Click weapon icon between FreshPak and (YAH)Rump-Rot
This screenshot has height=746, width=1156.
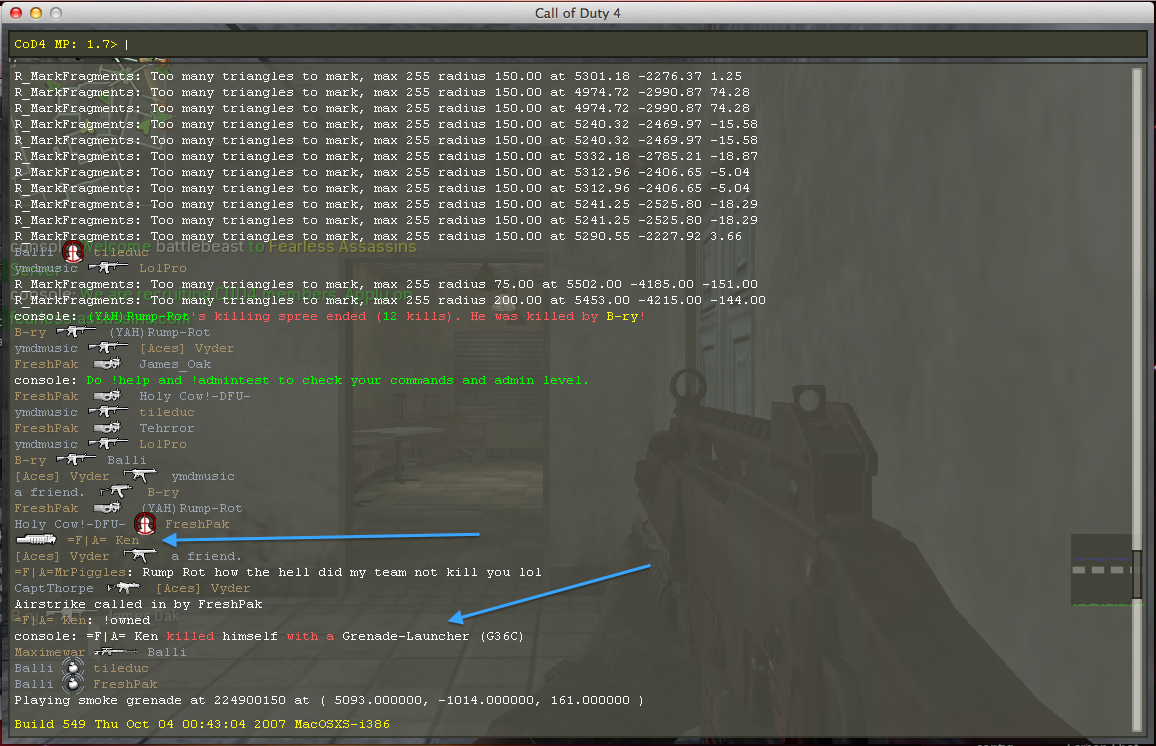tap(108, 508)
